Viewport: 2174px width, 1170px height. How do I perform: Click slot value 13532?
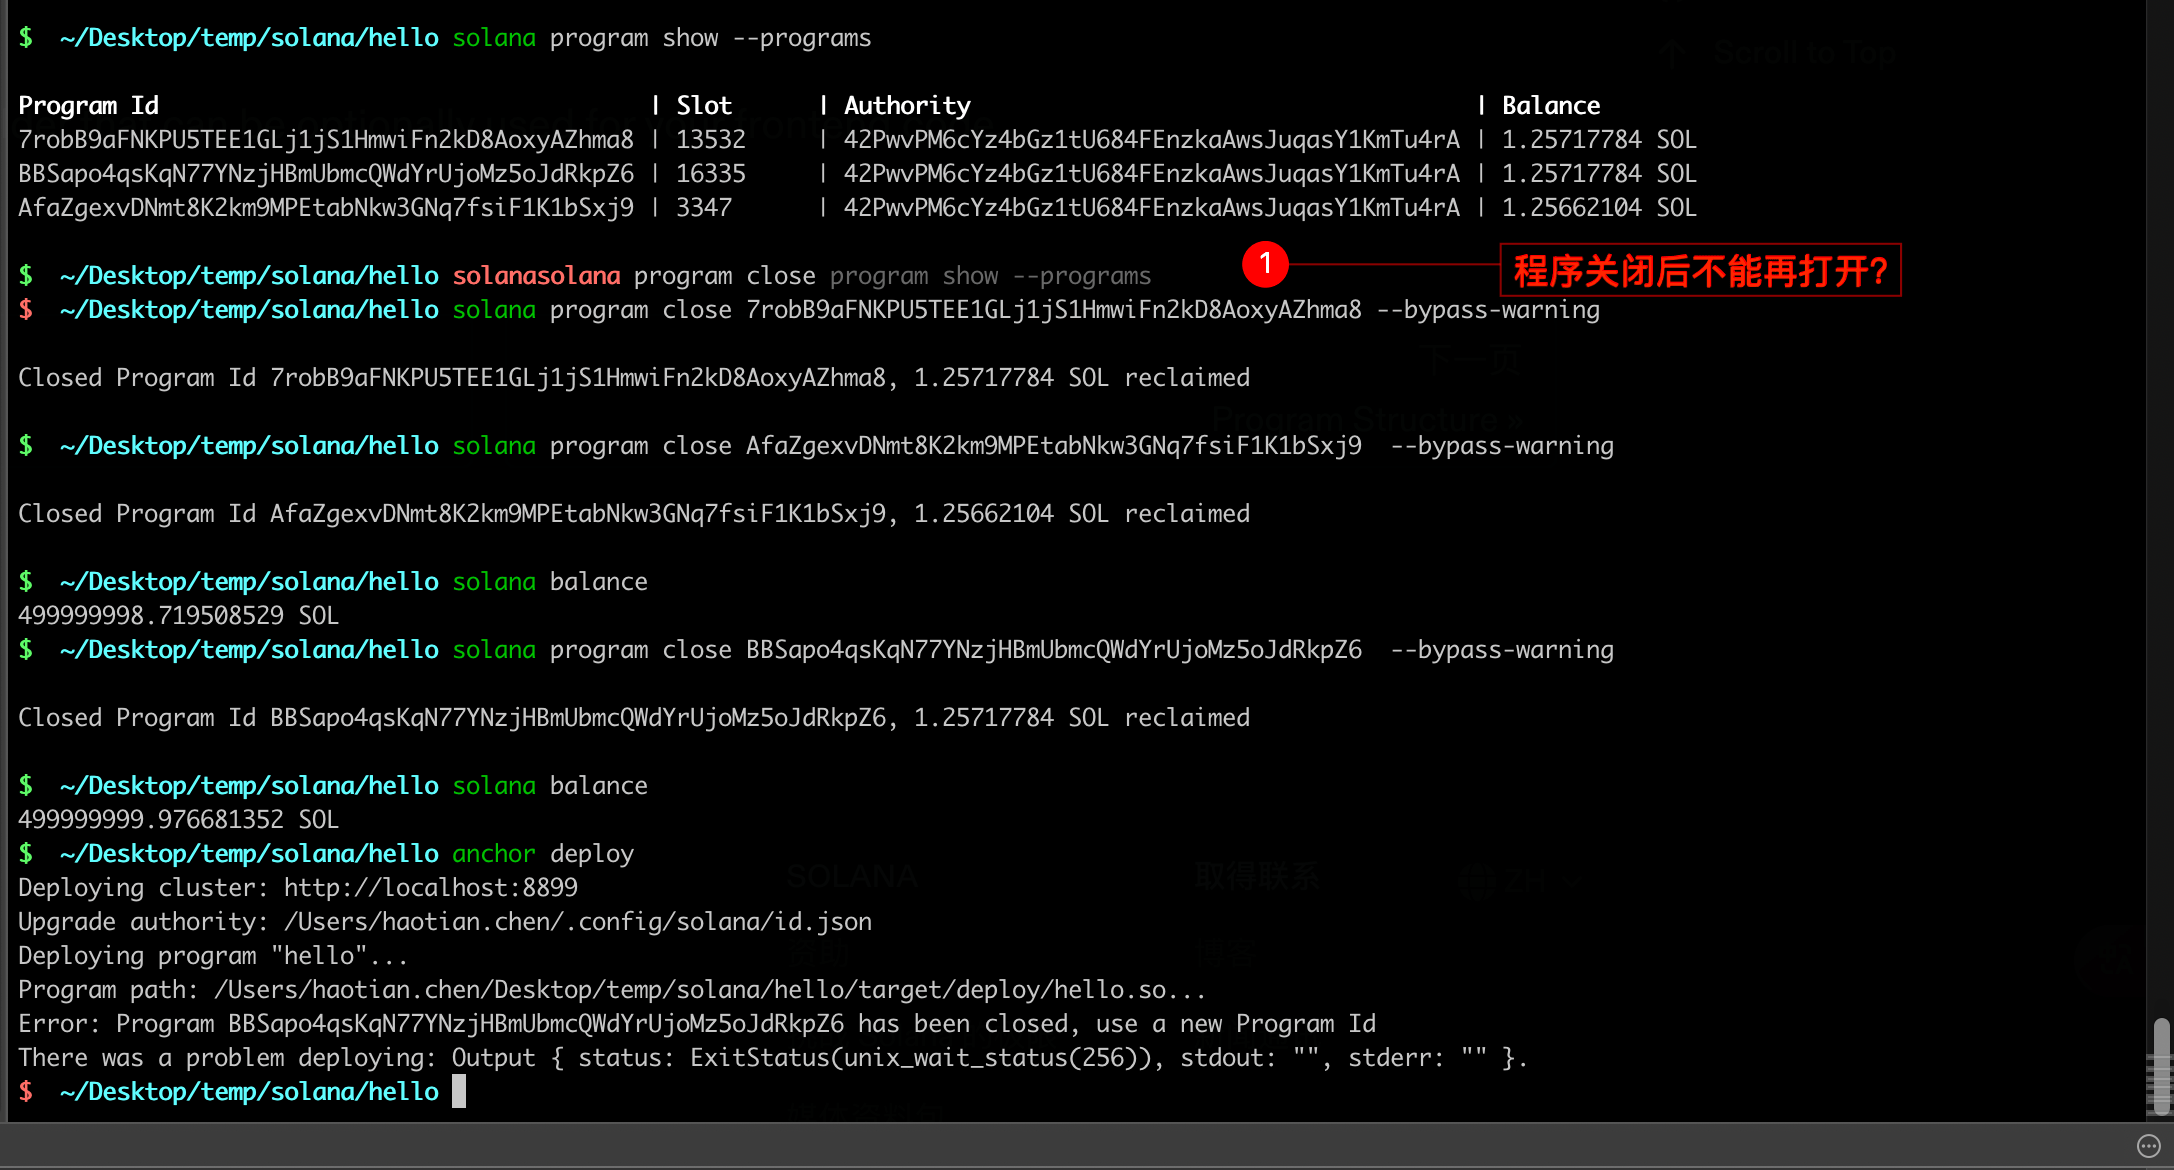[711, 140]
